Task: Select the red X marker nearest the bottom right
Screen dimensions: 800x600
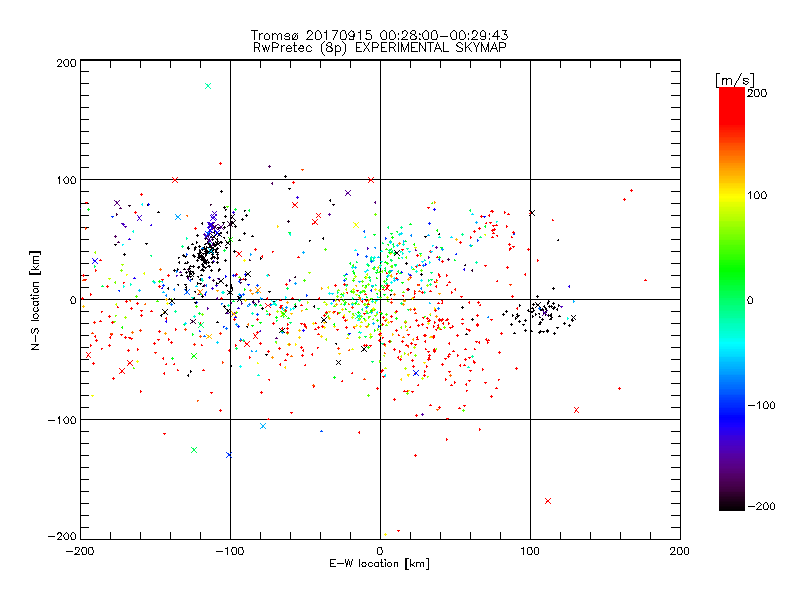Action: click(x=548, y=501)
